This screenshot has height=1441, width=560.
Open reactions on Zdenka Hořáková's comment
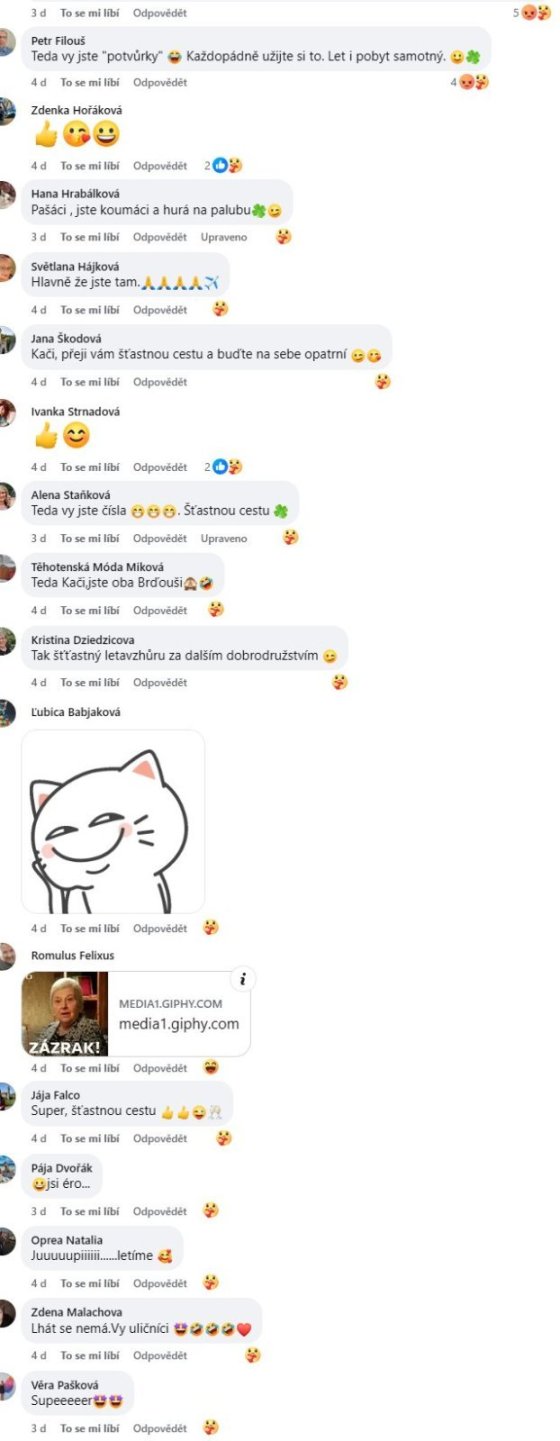pos(228,166)
